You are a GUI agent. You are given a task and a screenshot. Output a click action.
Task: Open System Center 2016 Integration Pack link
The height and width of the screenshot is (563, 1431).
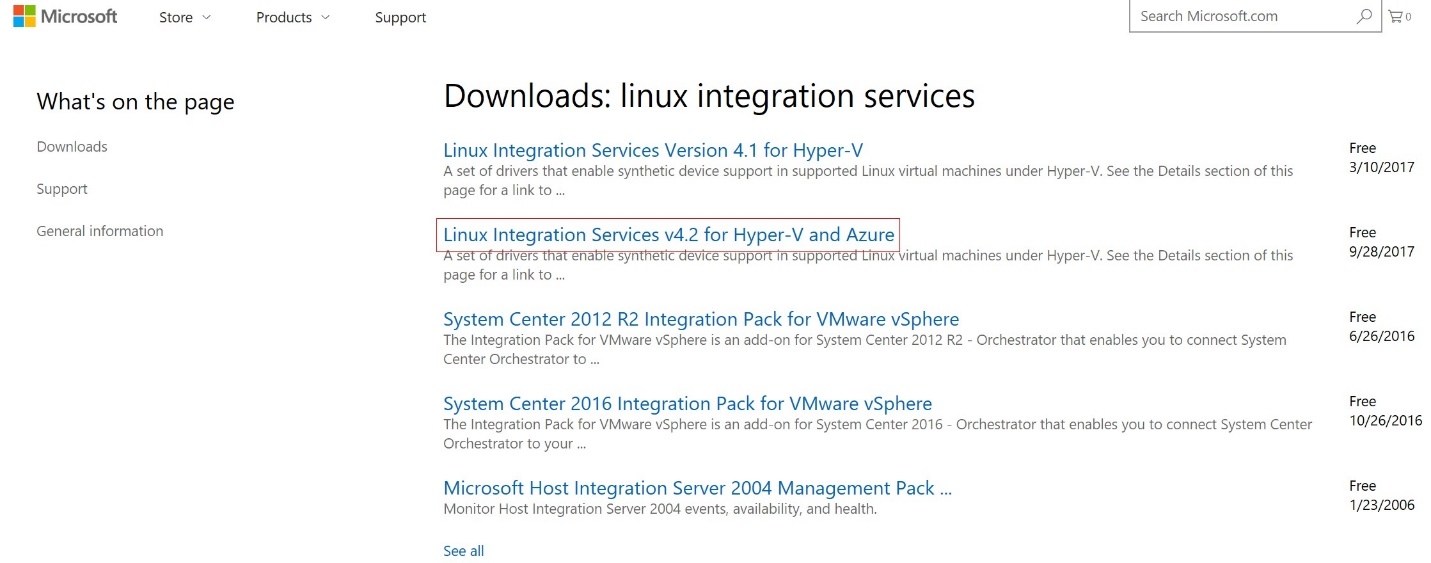687,404
